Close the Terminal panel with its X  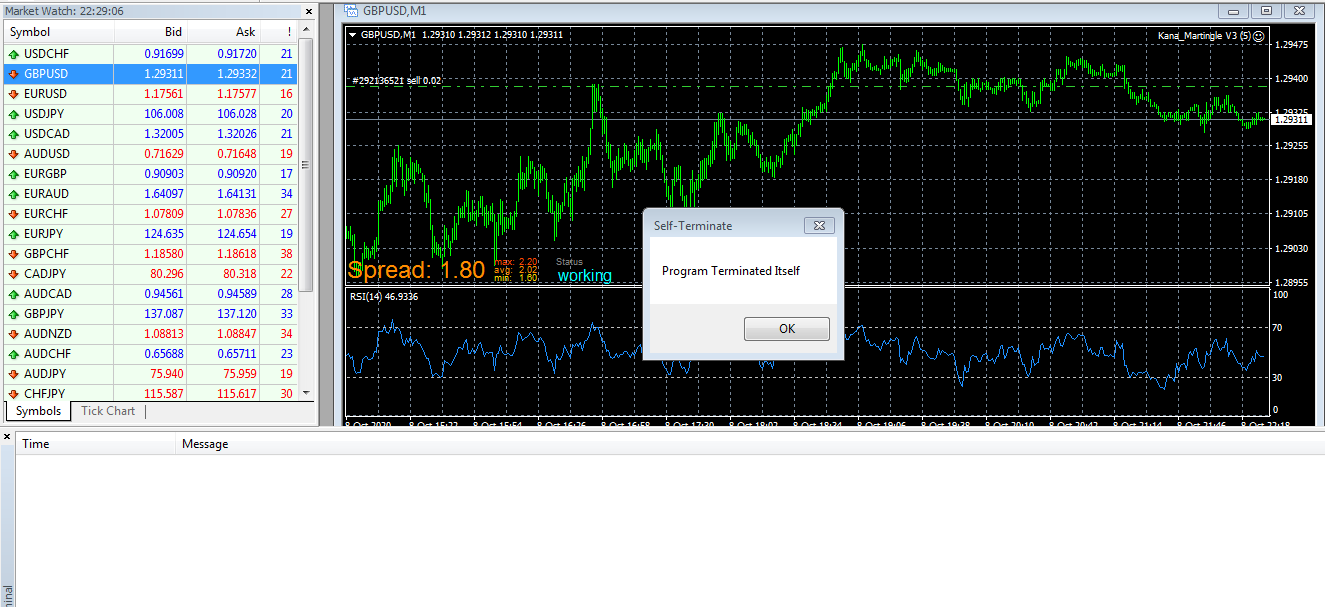(7, 437)
